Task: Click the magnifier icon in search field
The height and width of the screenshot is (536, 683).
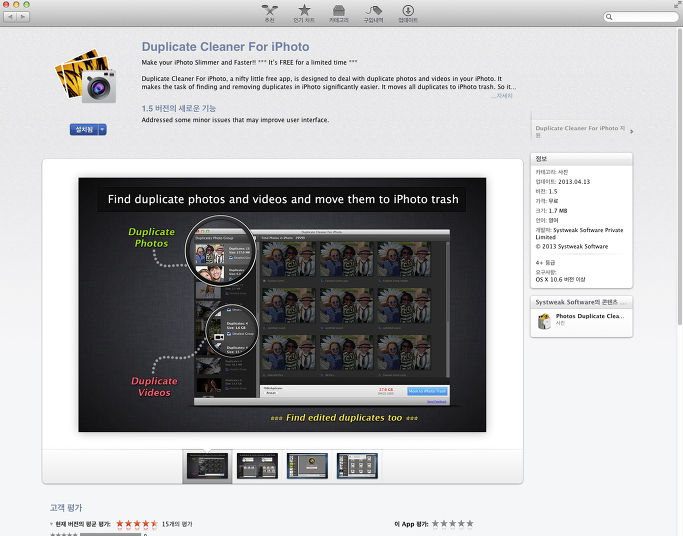Action: point(609,17)
